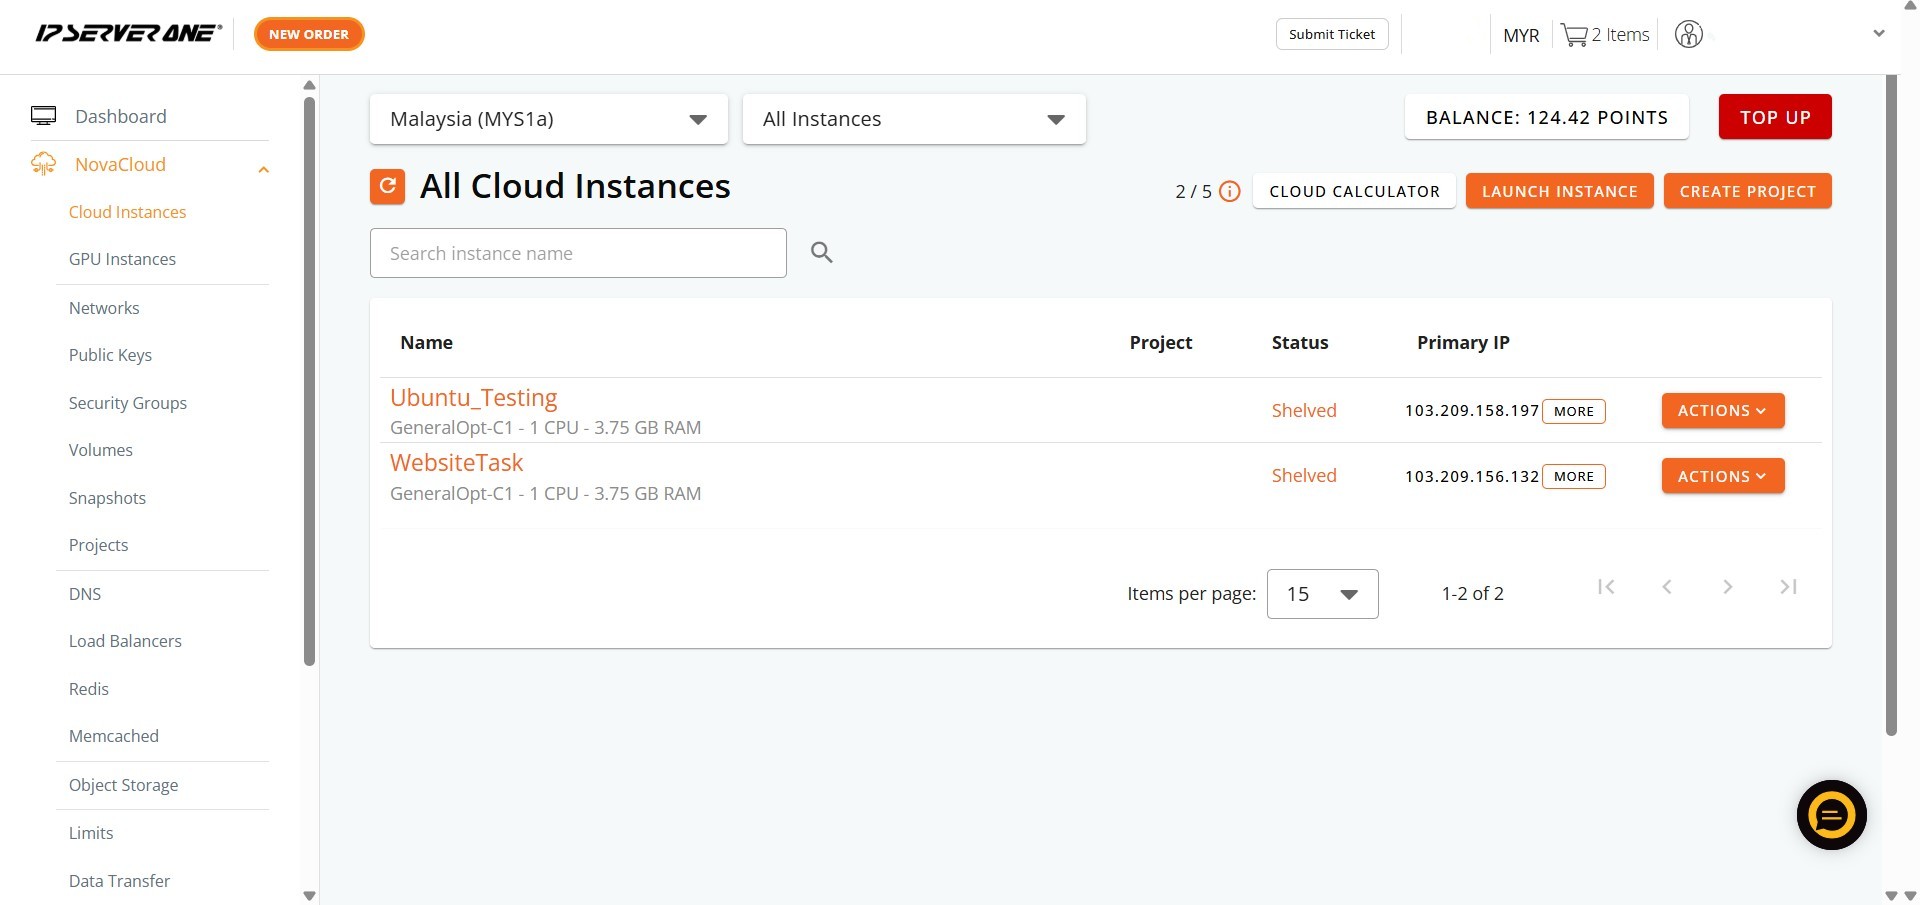Open Limits in the sidebar
This screenshot has height=905, width=1920.
pos(91,833)
